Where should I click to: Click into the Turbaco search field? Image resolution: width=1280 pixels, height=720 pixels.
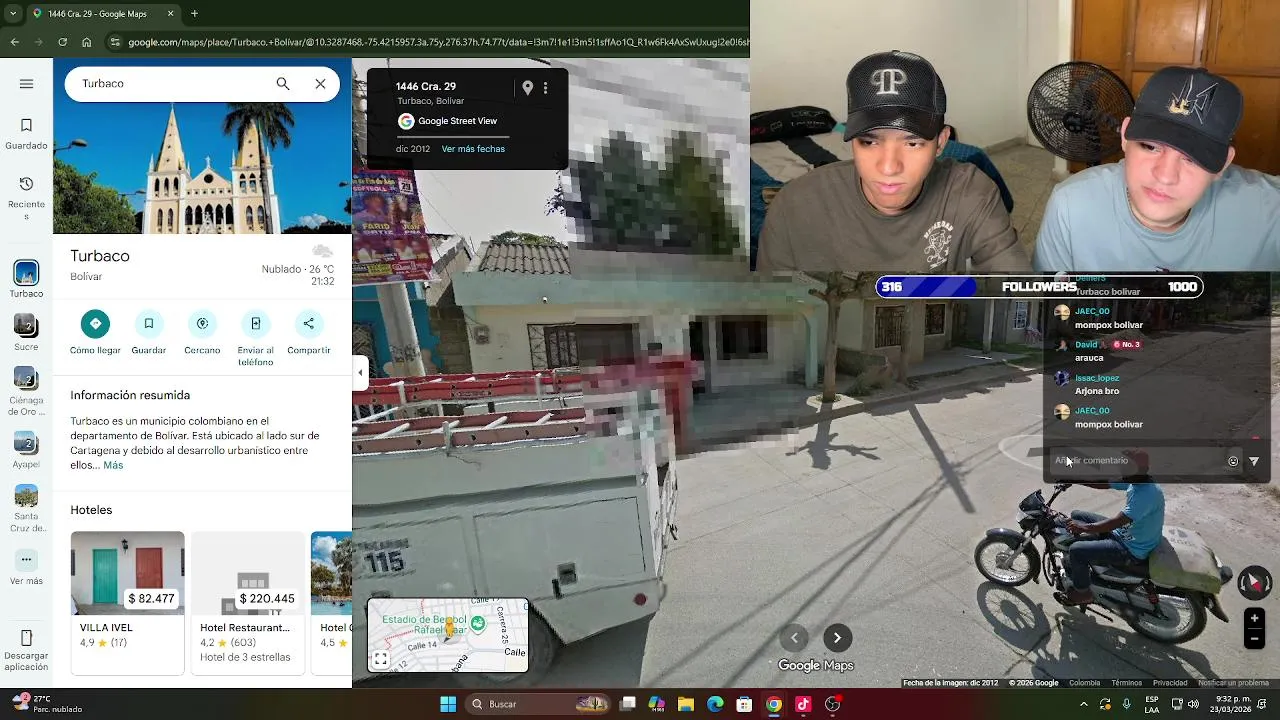(170, 84)
